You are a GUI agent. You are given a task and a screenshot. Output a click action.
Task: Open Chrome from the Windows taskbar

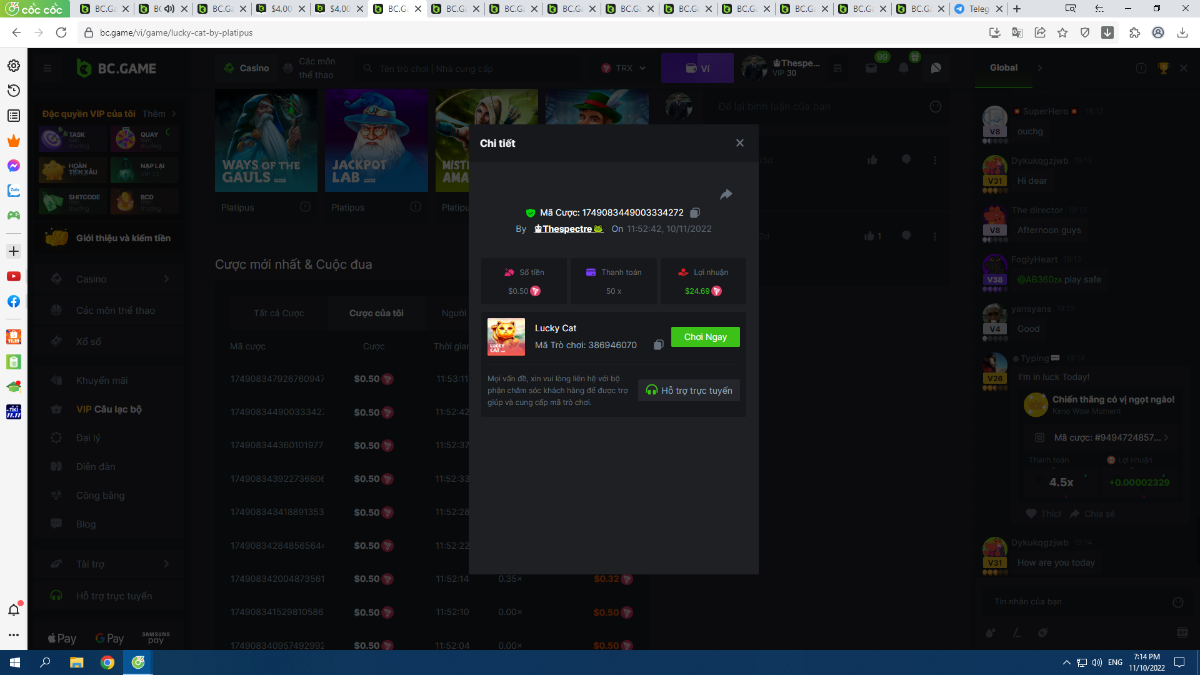coord(107,662)
